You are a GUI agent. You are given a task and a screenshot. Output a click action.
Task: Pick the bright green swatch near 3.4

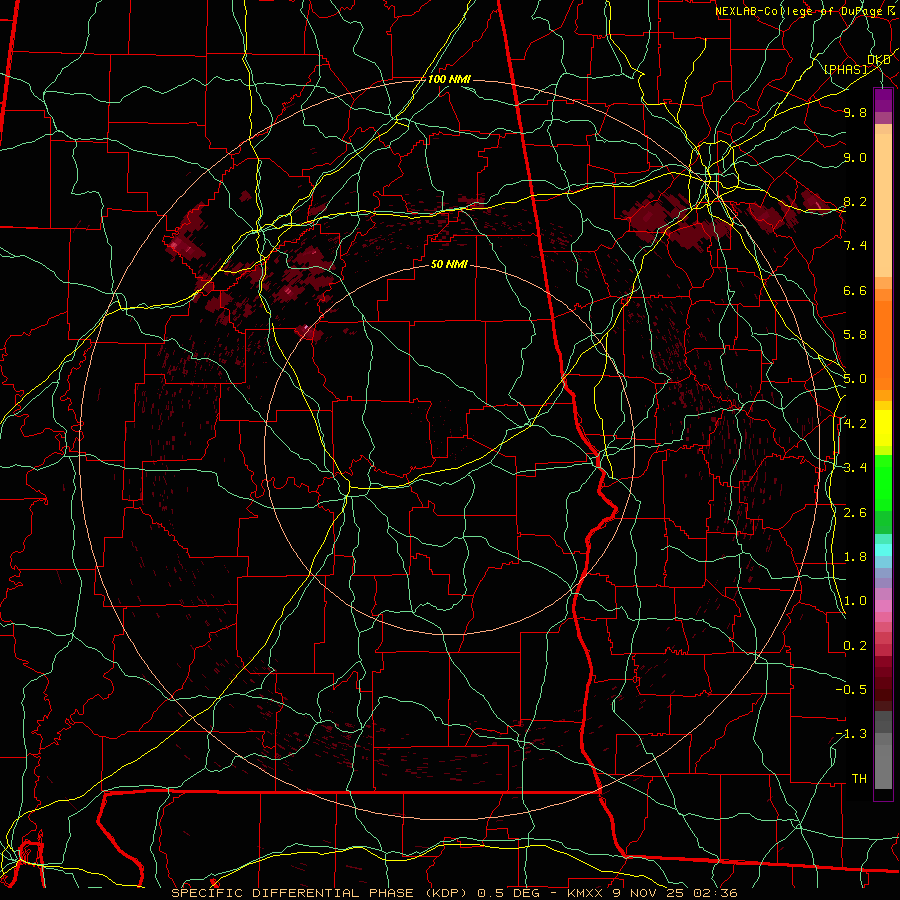(883, 482)
